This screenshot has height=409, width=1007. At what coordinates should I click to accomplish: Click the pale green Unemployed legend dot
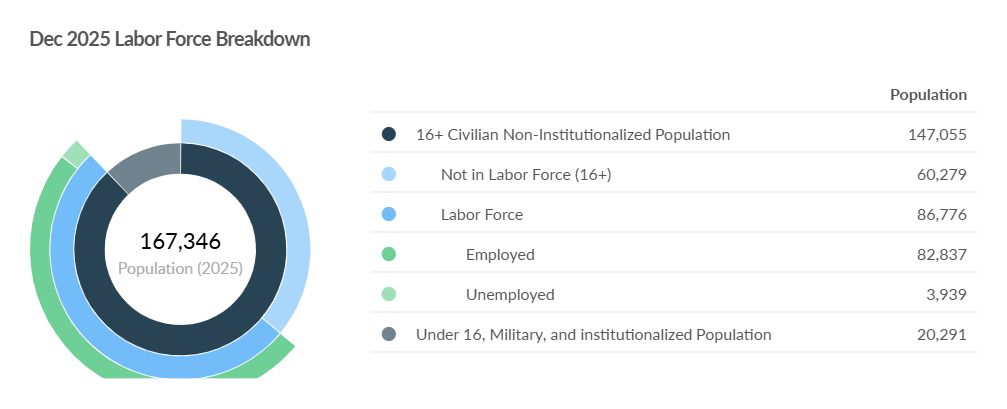pyautogui.click(x=389, y=294)
